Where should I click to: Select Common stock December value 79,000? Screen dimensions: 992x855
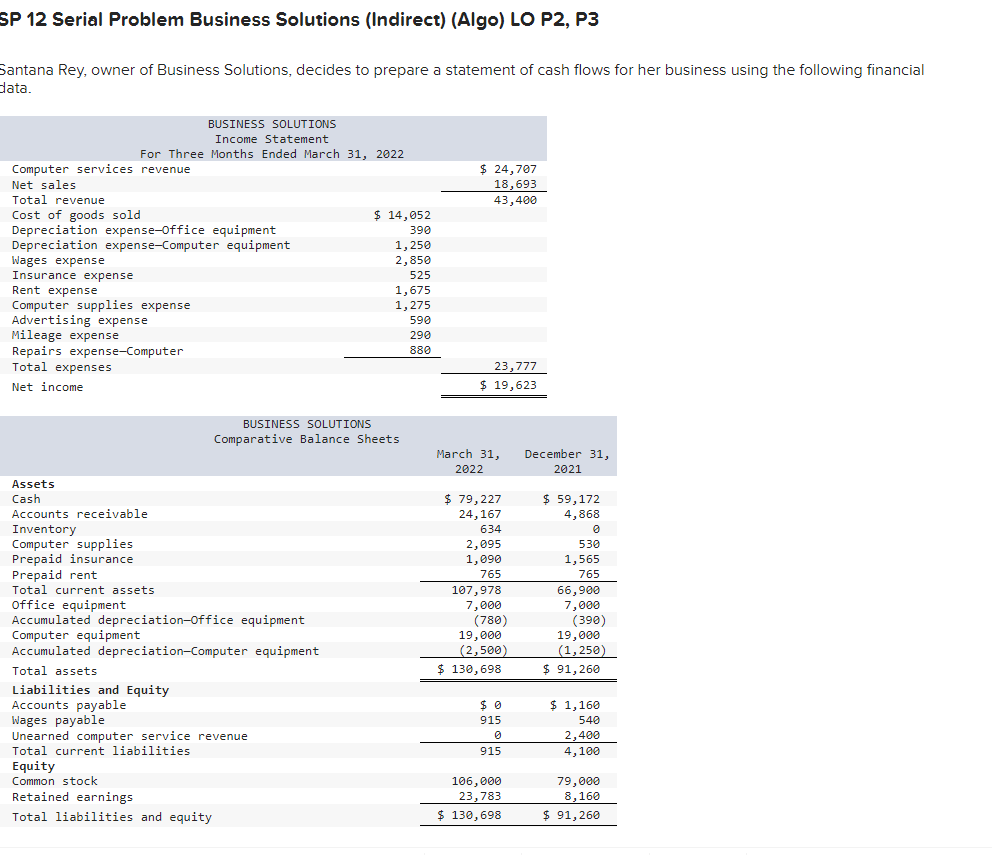(x=578, y=782)
